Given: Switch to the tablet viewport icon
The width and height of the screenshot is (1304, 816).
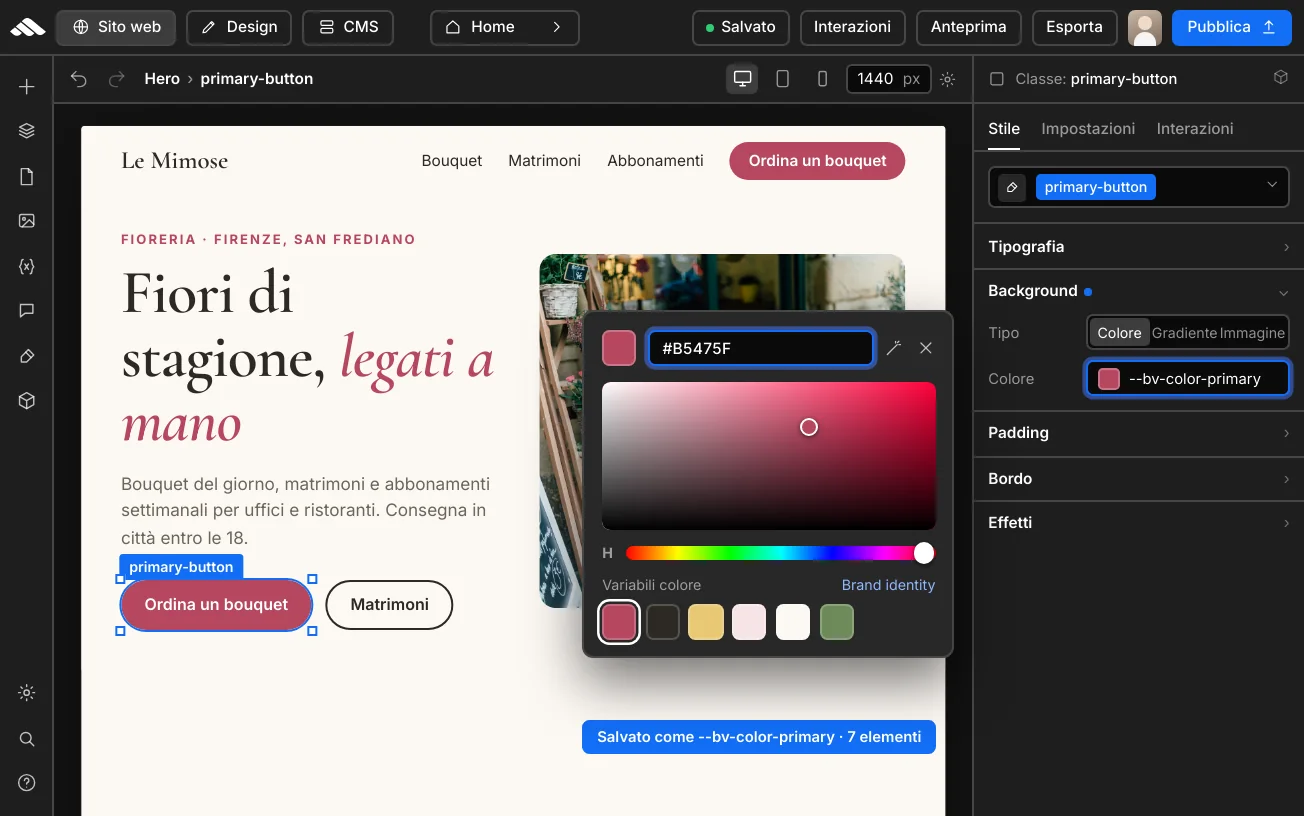Looking at the screenshot, I should coord(783,79).
